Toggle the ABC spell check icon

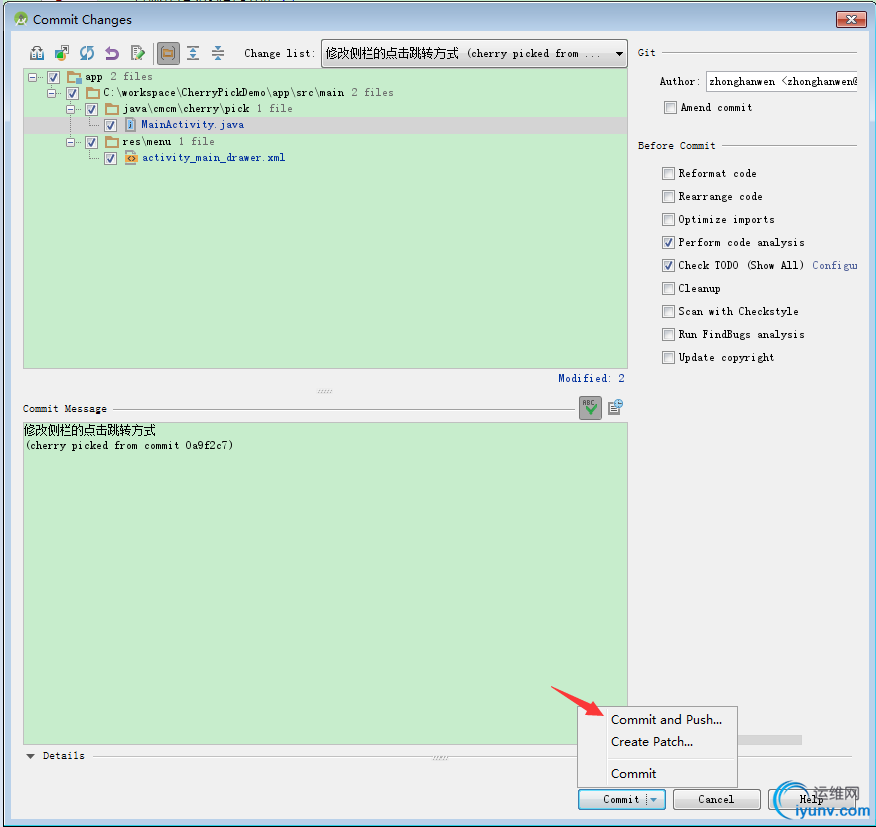(590, 407)
